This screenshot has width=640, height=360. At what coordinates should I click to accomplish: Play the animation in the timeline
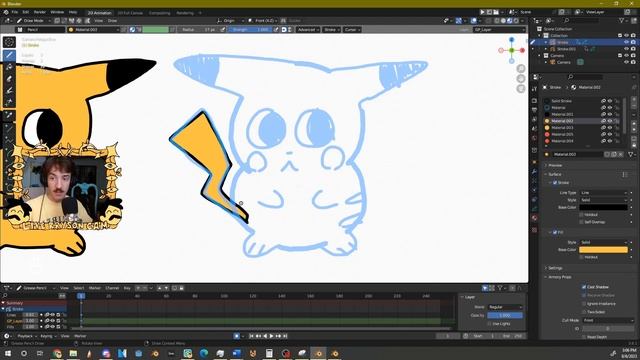click(x=271, y=336)
